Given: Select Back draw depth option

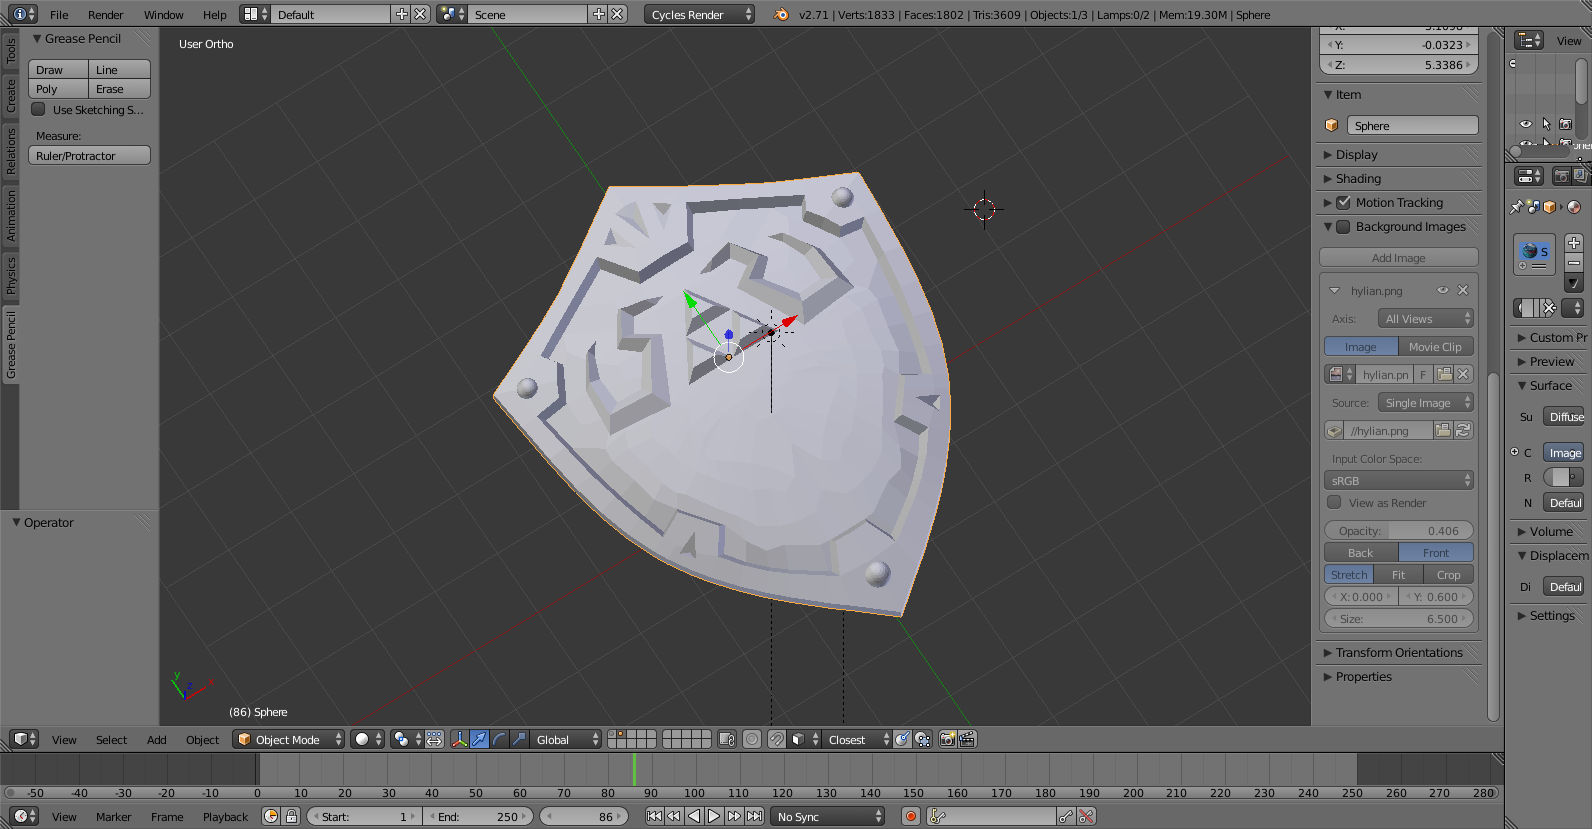Looking at the screenshot, I should point(1361,552).
